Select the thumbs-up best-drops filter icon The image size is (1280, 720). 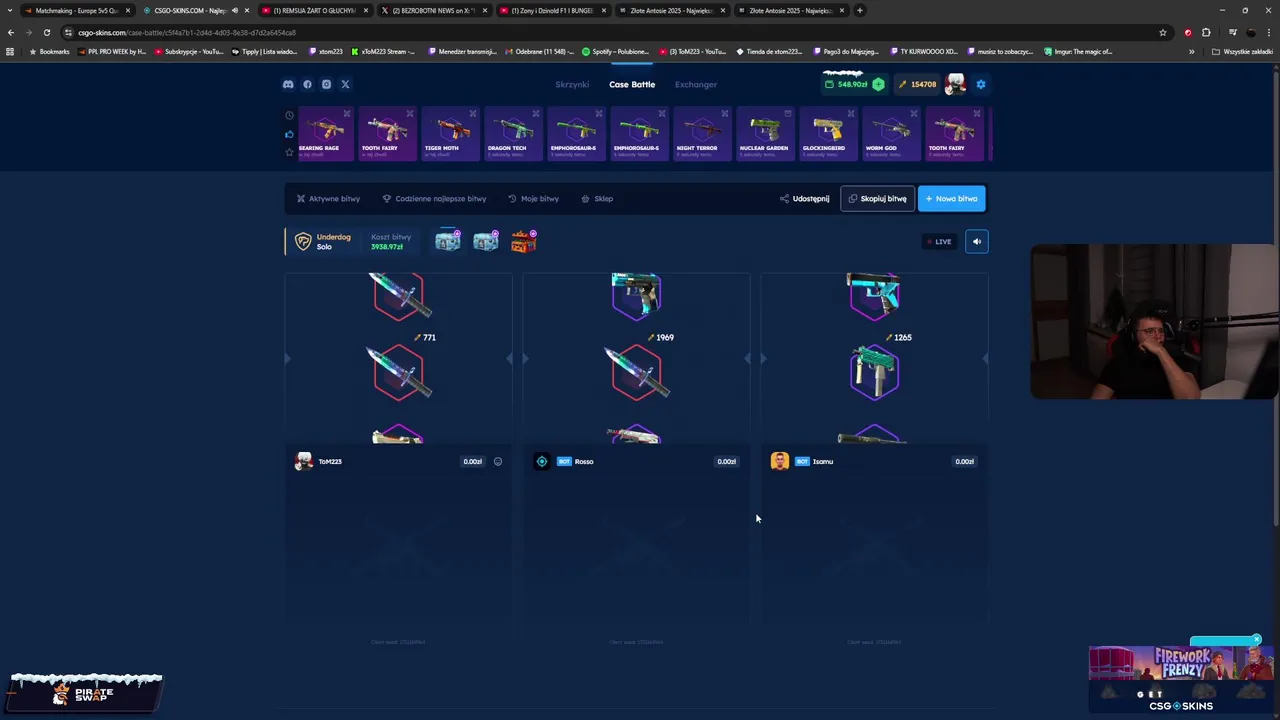[x=289, y=134]
